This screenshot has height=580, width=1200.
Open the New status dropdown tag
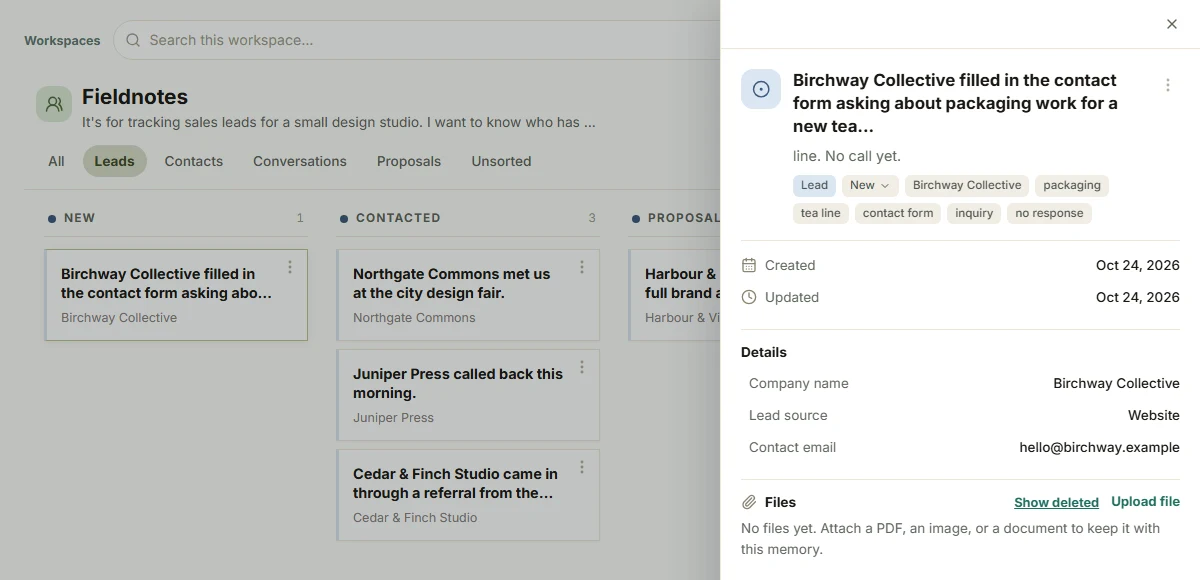click(x=870, y=185)
